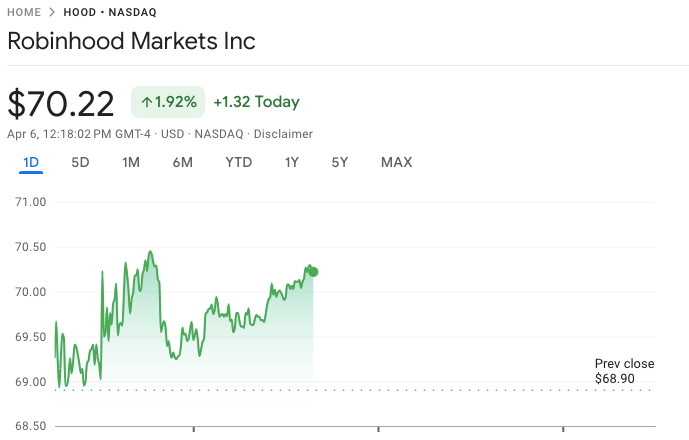Image resolution: width=689 pixels, height=440 pixels.
Task: Click the HOOD • NASDAQ breadcrumb
Action: (109, 12)
